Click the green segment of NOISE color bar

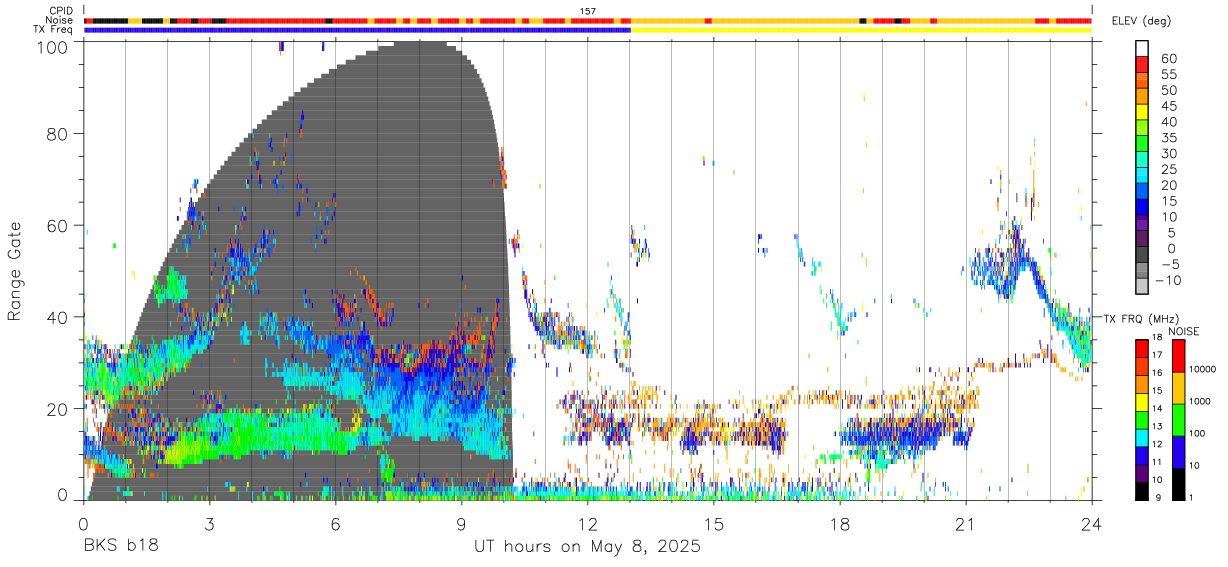(1178, 420)
